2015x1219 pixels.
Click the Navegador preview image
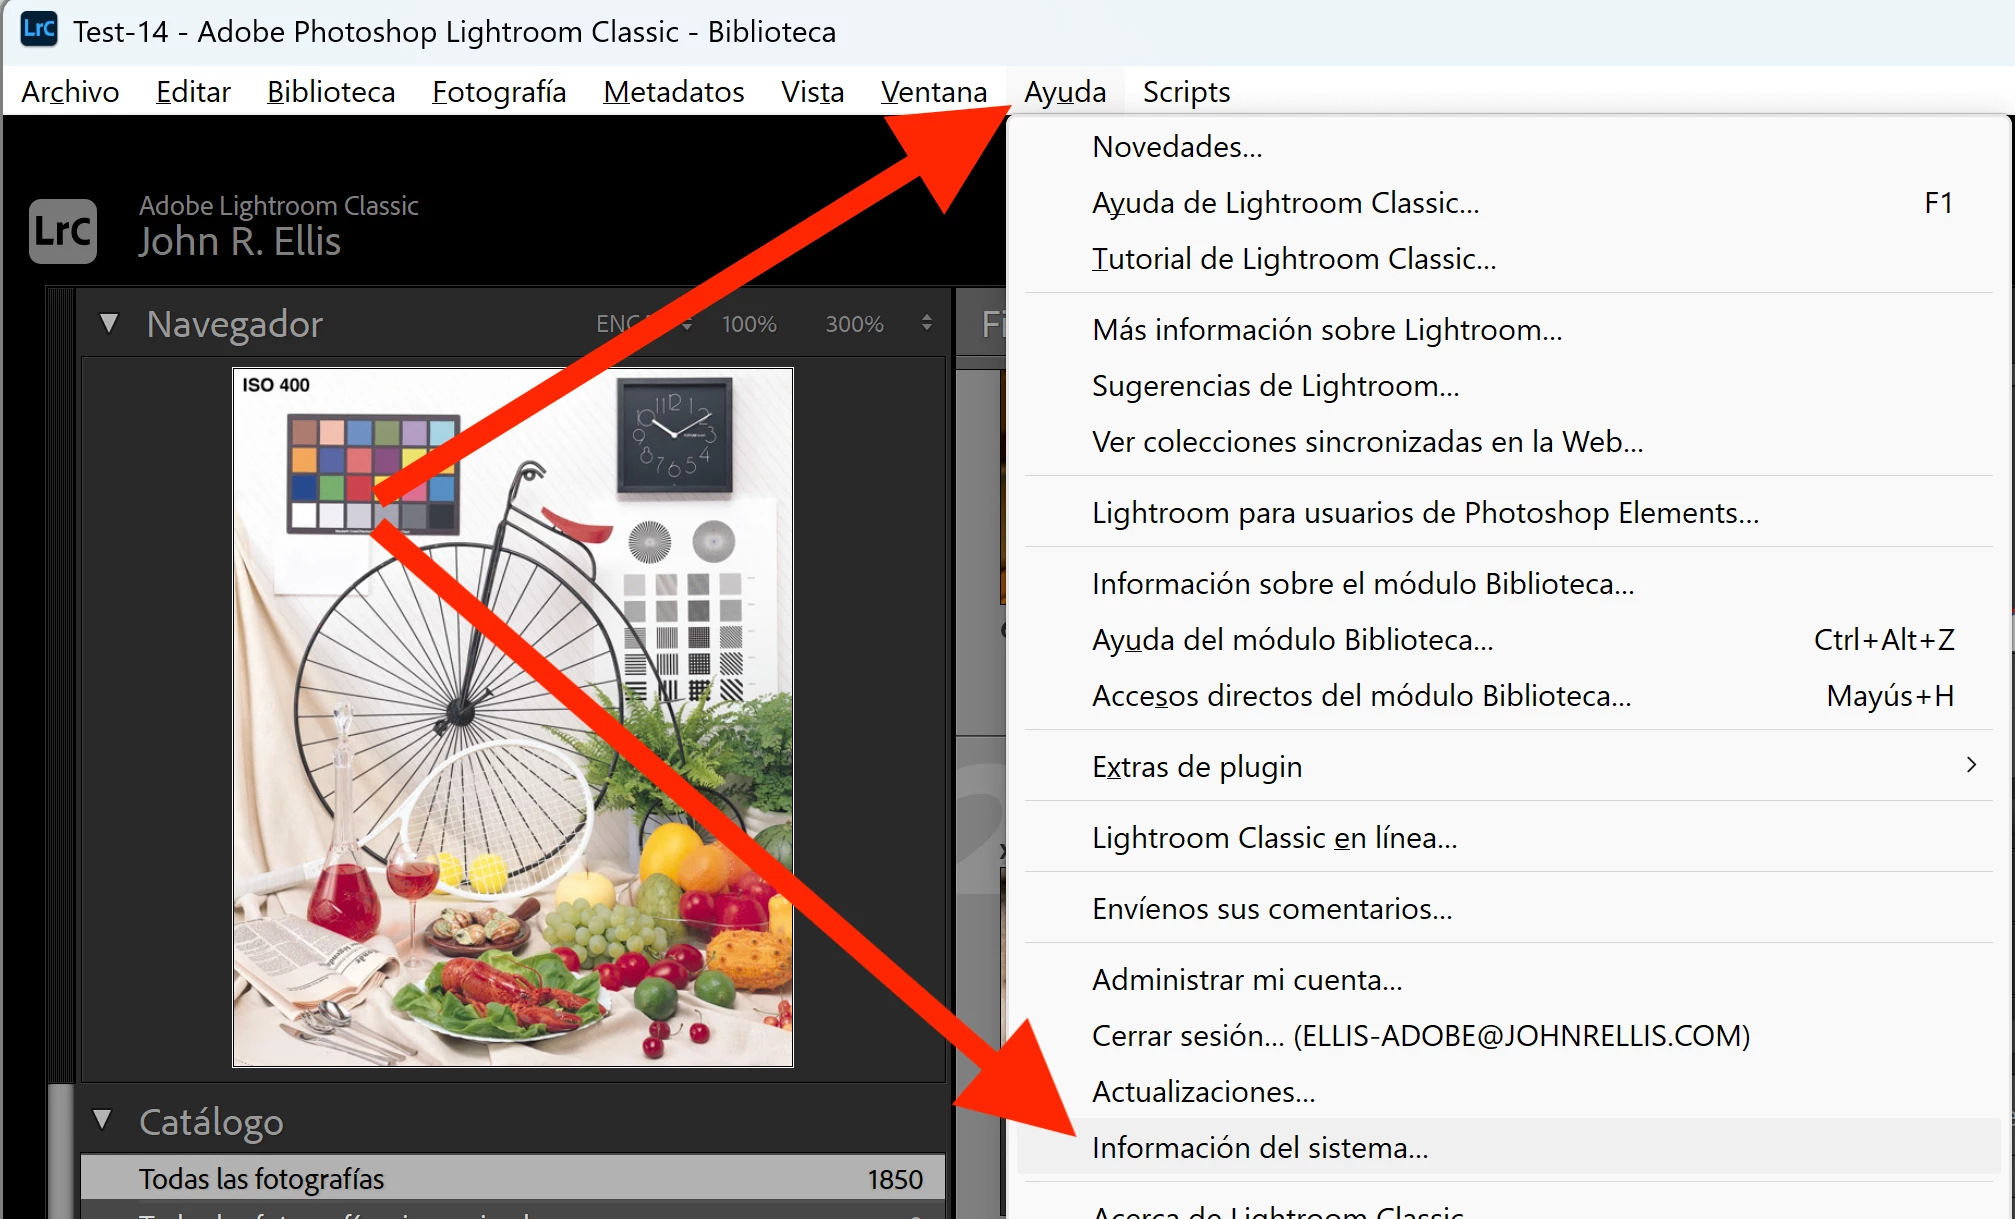(x=512, y=716)
